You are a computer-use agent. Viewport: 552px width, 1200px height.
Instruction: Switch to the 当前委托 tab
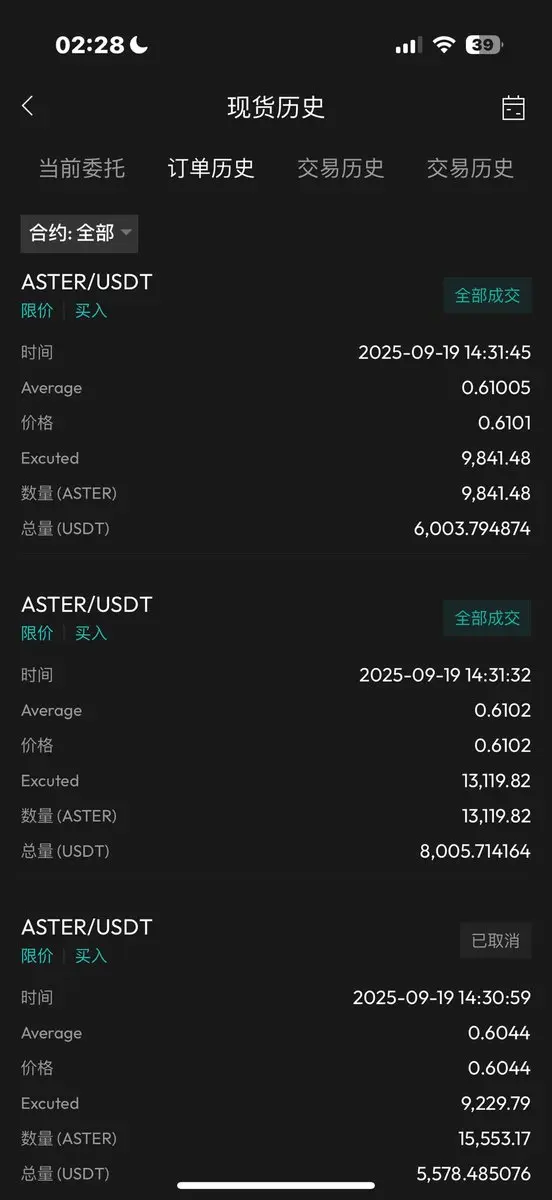[x=82, y=168]
